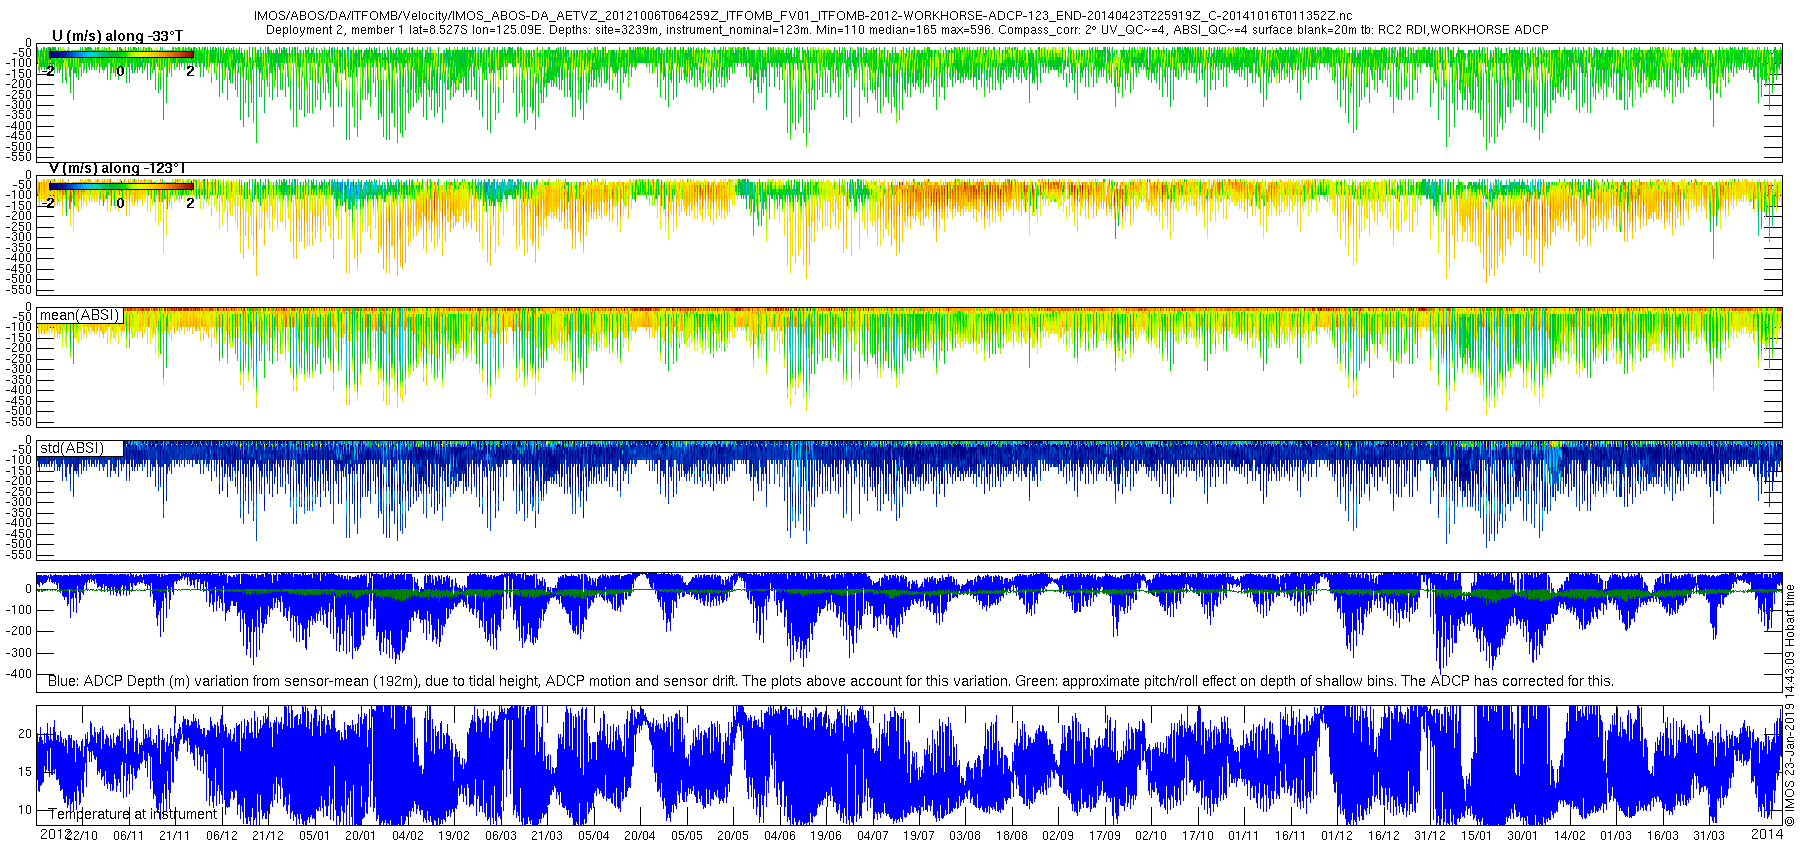Viewport: 1800px width, 850px height.
Task: Click the V velocity colorbar
Action: coord(120,186)
